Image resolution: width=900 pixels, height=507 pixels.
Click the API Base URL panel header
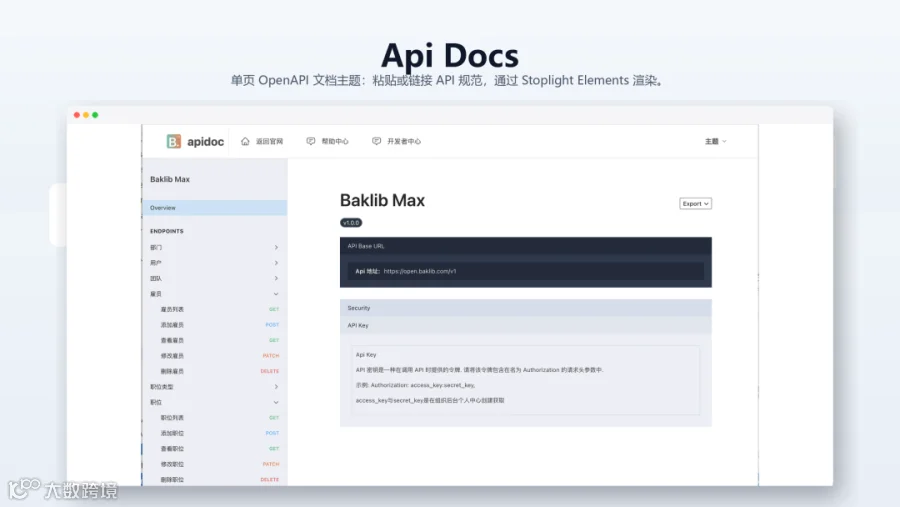(526, 246)
